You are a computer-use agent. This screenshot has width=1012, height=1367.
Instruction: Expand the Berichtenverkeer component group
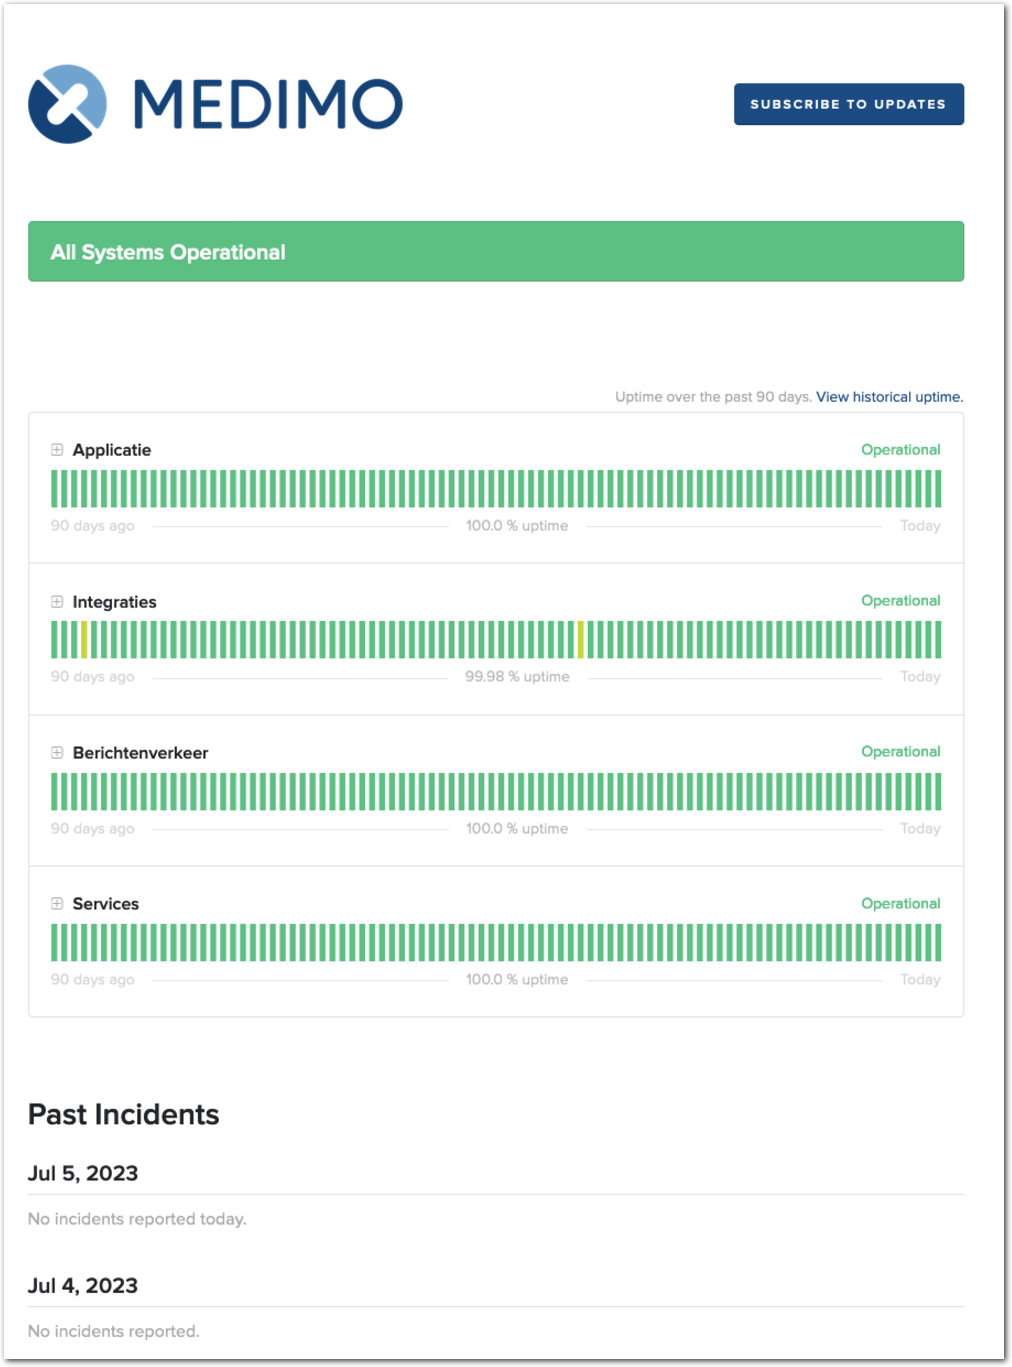coord(57,753)
